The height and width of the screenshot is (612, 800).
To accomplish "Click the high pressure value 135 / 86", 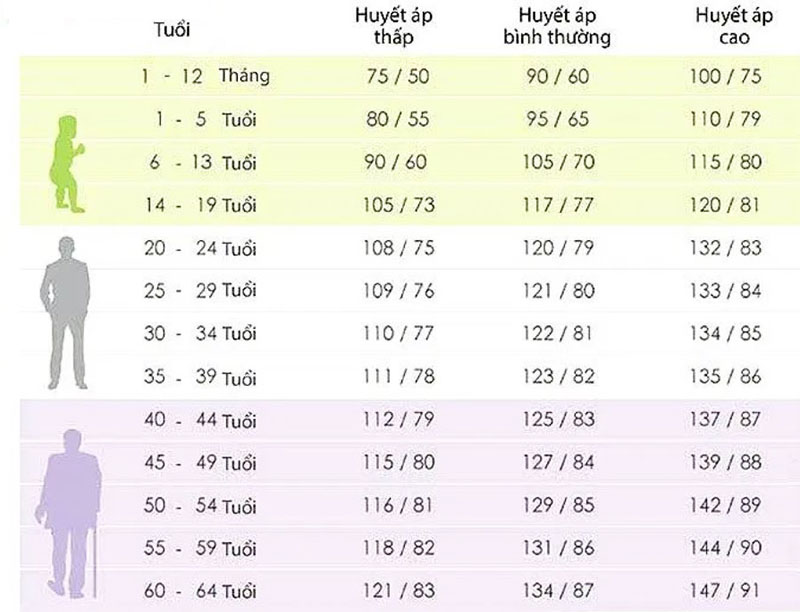I will (x=725, y=377).
